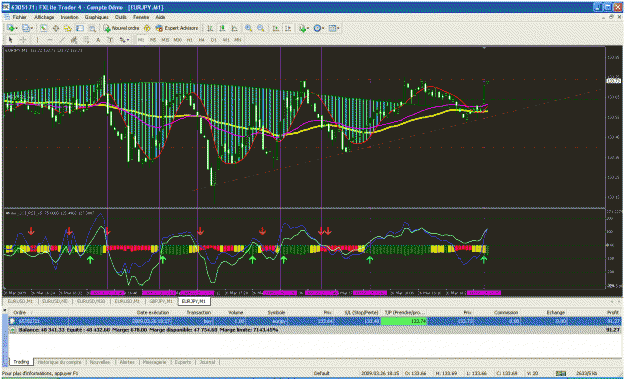Viewport: 625px width, 379px height.
Task: Zoom out of the chart
Action: (x=261, y=28)
